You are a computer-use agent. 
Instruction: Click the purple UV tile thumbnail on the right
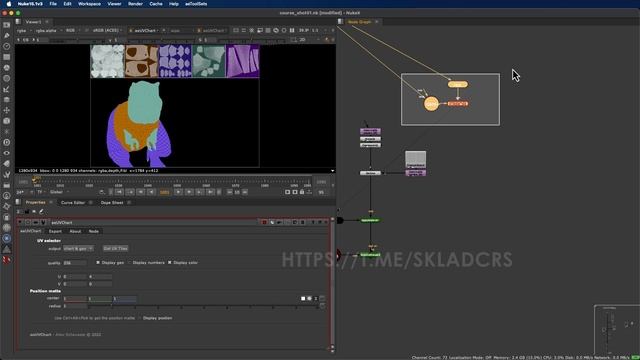click(x=243, y=61)
